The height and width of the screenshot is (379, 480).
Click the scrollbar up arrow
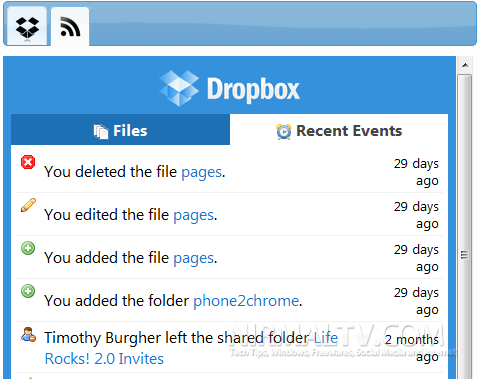pyautogui.click(x=465, y=65)
